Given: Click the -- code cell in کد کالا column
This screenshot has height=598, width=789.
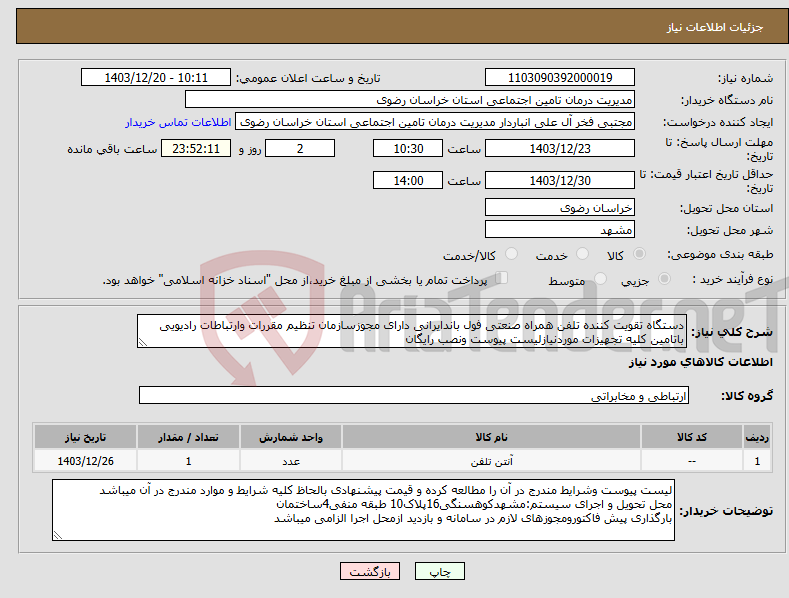Looking at the screenshot, I should (692, 461).
